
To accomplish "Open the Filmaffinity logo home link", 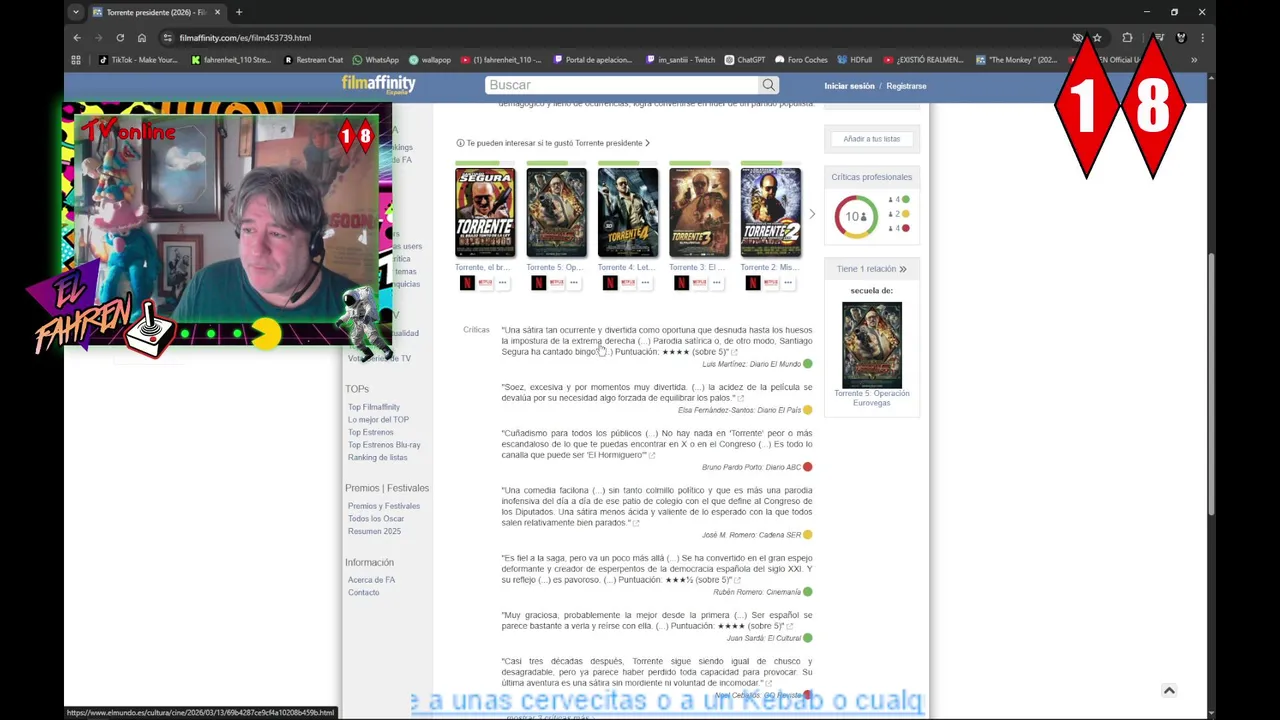I will 378,84.
